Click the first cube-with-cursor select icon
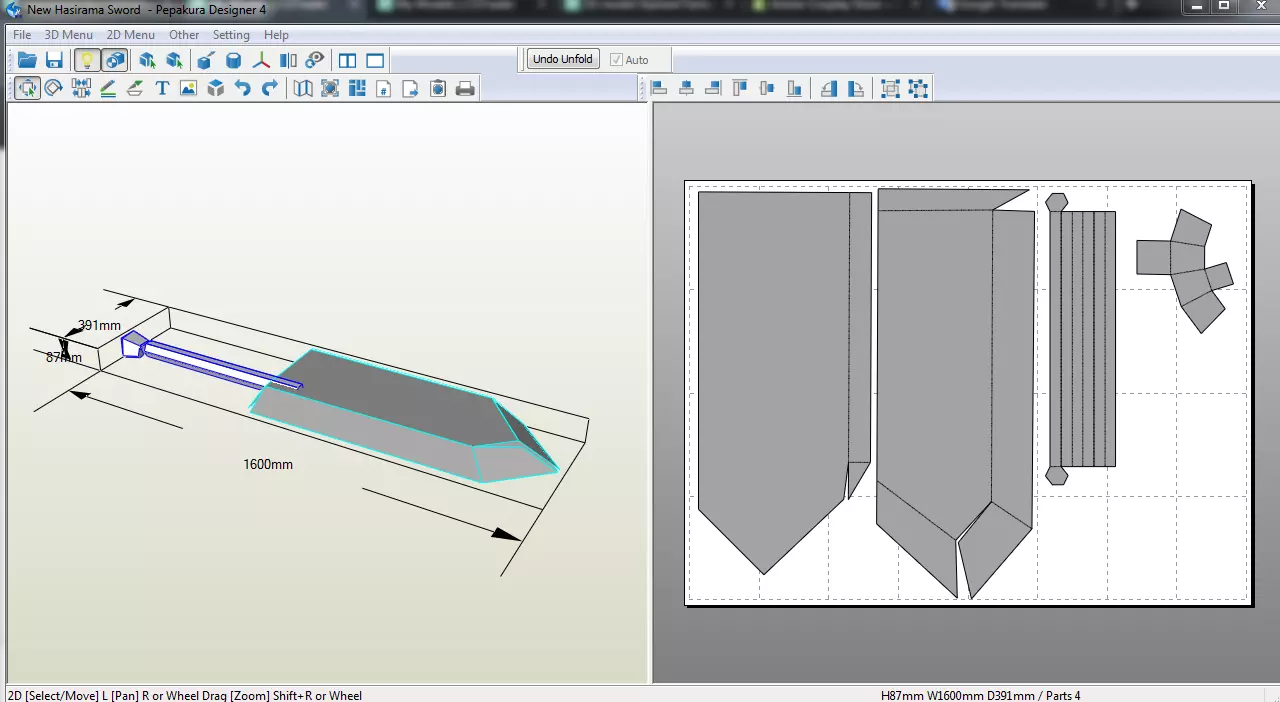Viewport: 1280px width, 702px height. pyautogui.click(x=147, y=61)
